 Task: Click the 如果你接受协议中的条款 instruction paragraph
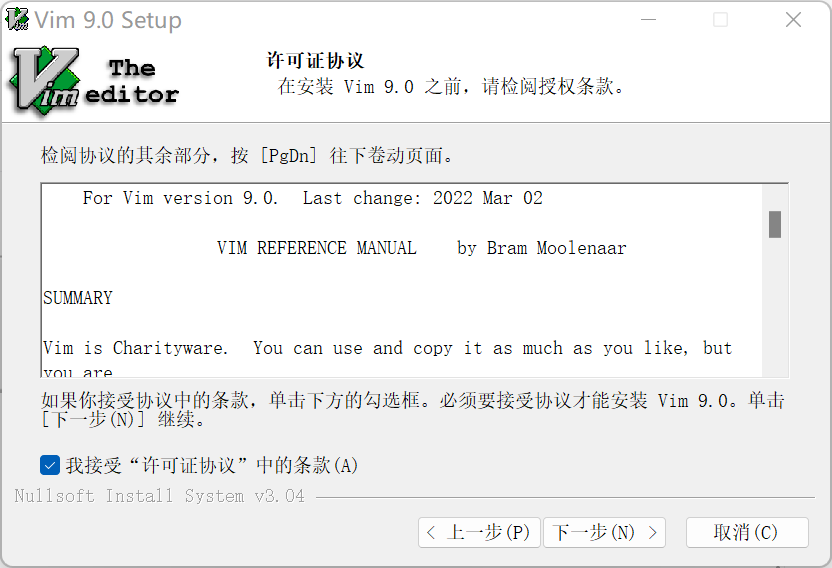click(412, 409)
